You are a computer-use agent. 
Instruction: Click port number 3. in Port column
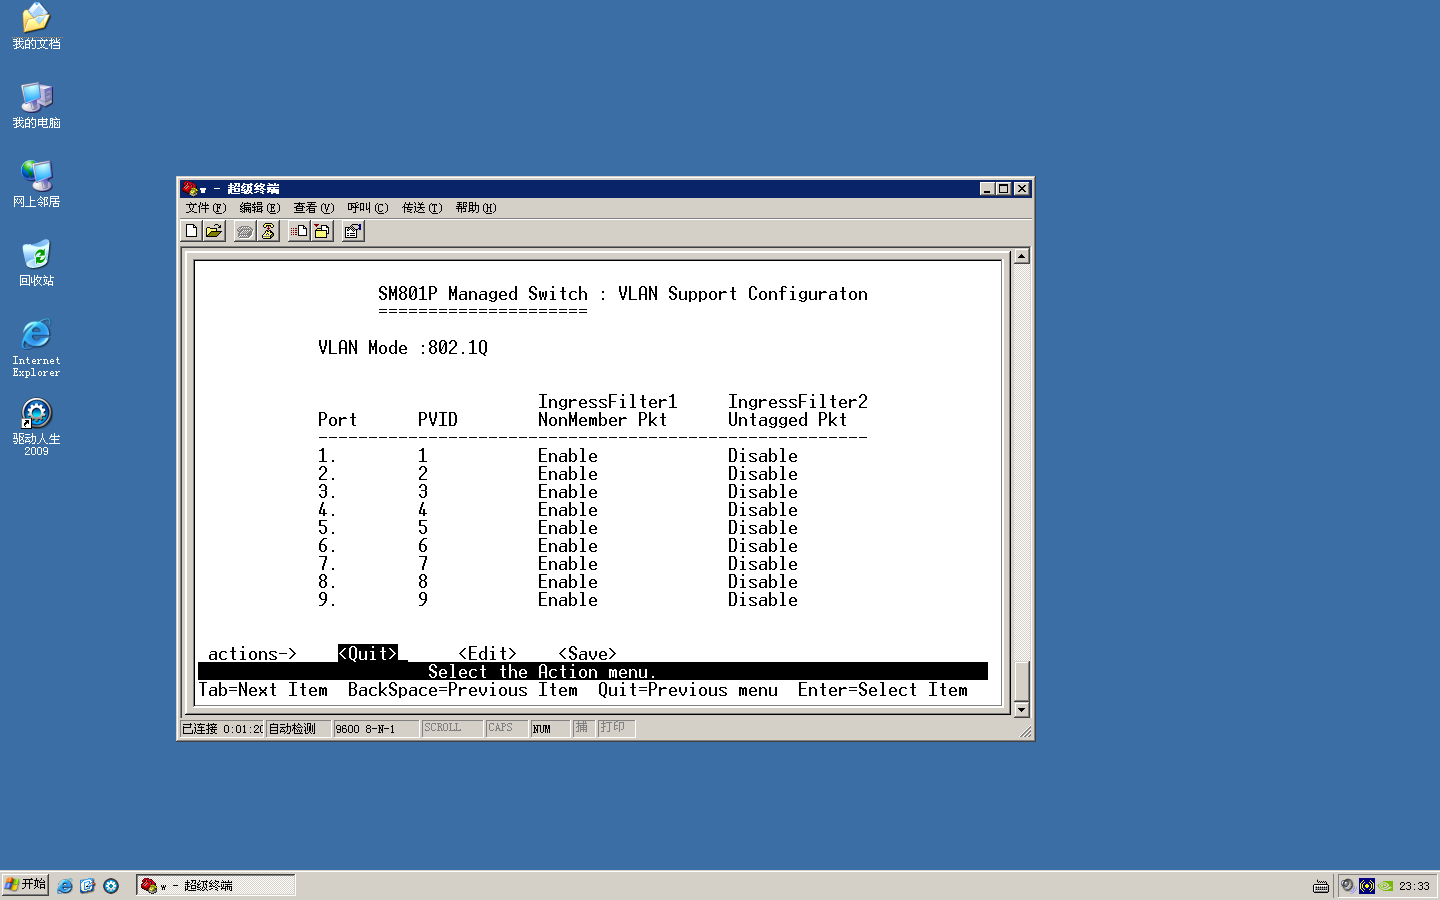pyautogui.click(x=327, y=492)
